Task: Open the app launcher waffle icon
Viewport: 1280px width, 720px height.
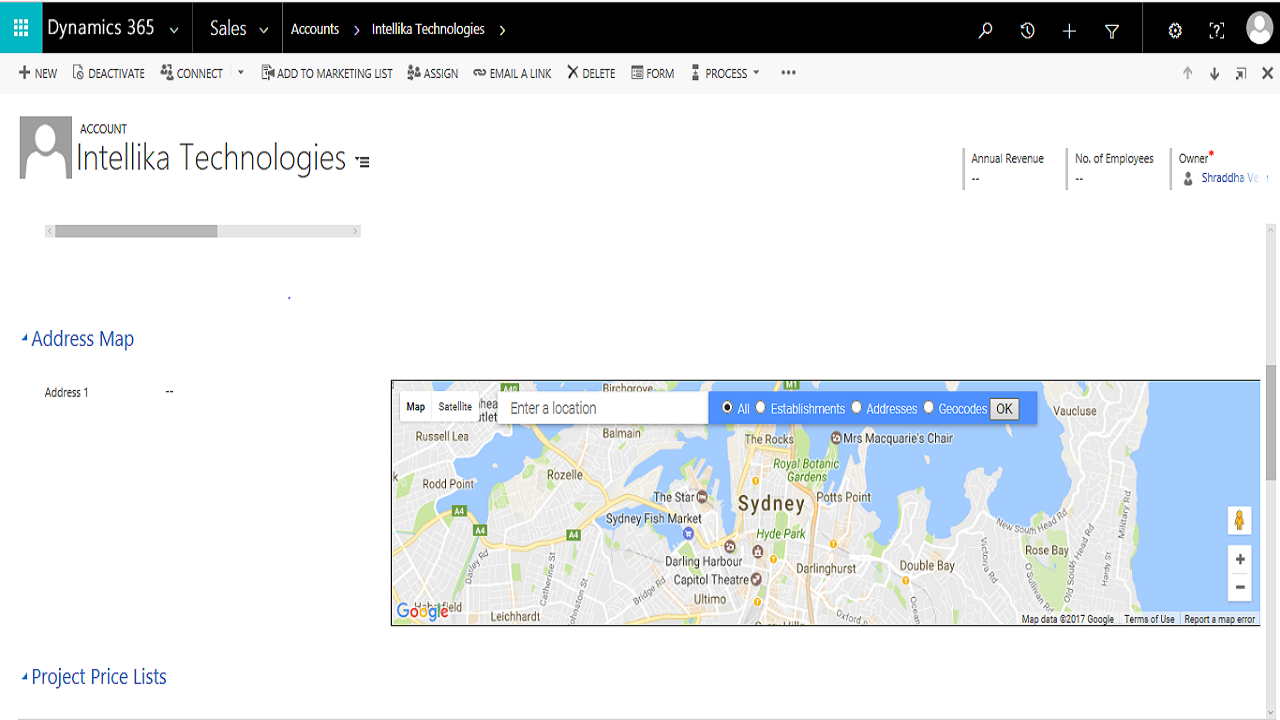Action: (x=21, y=27)
